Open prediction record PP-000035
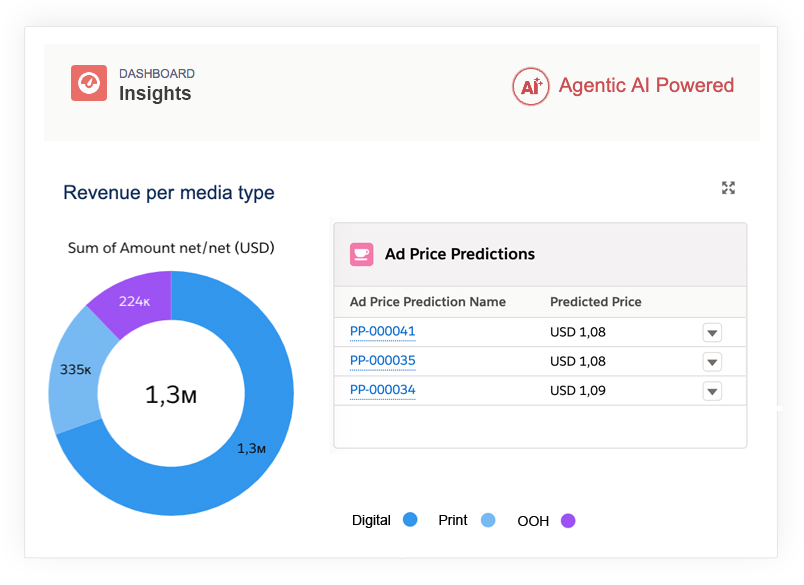 click(x=383, y=360)
